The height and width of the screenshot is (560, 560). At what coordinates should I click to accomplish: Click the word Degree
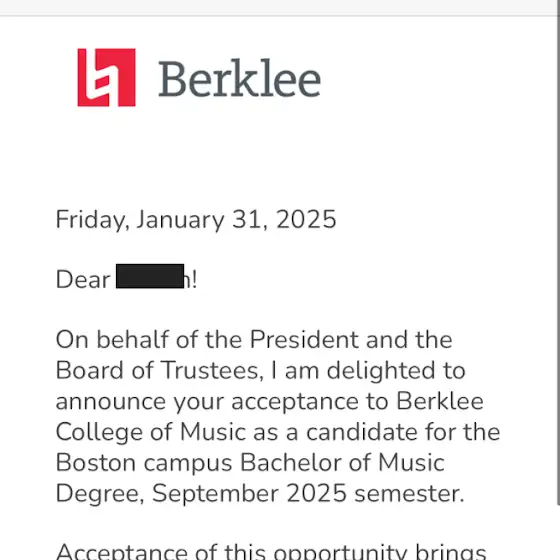tap(98, 494)
